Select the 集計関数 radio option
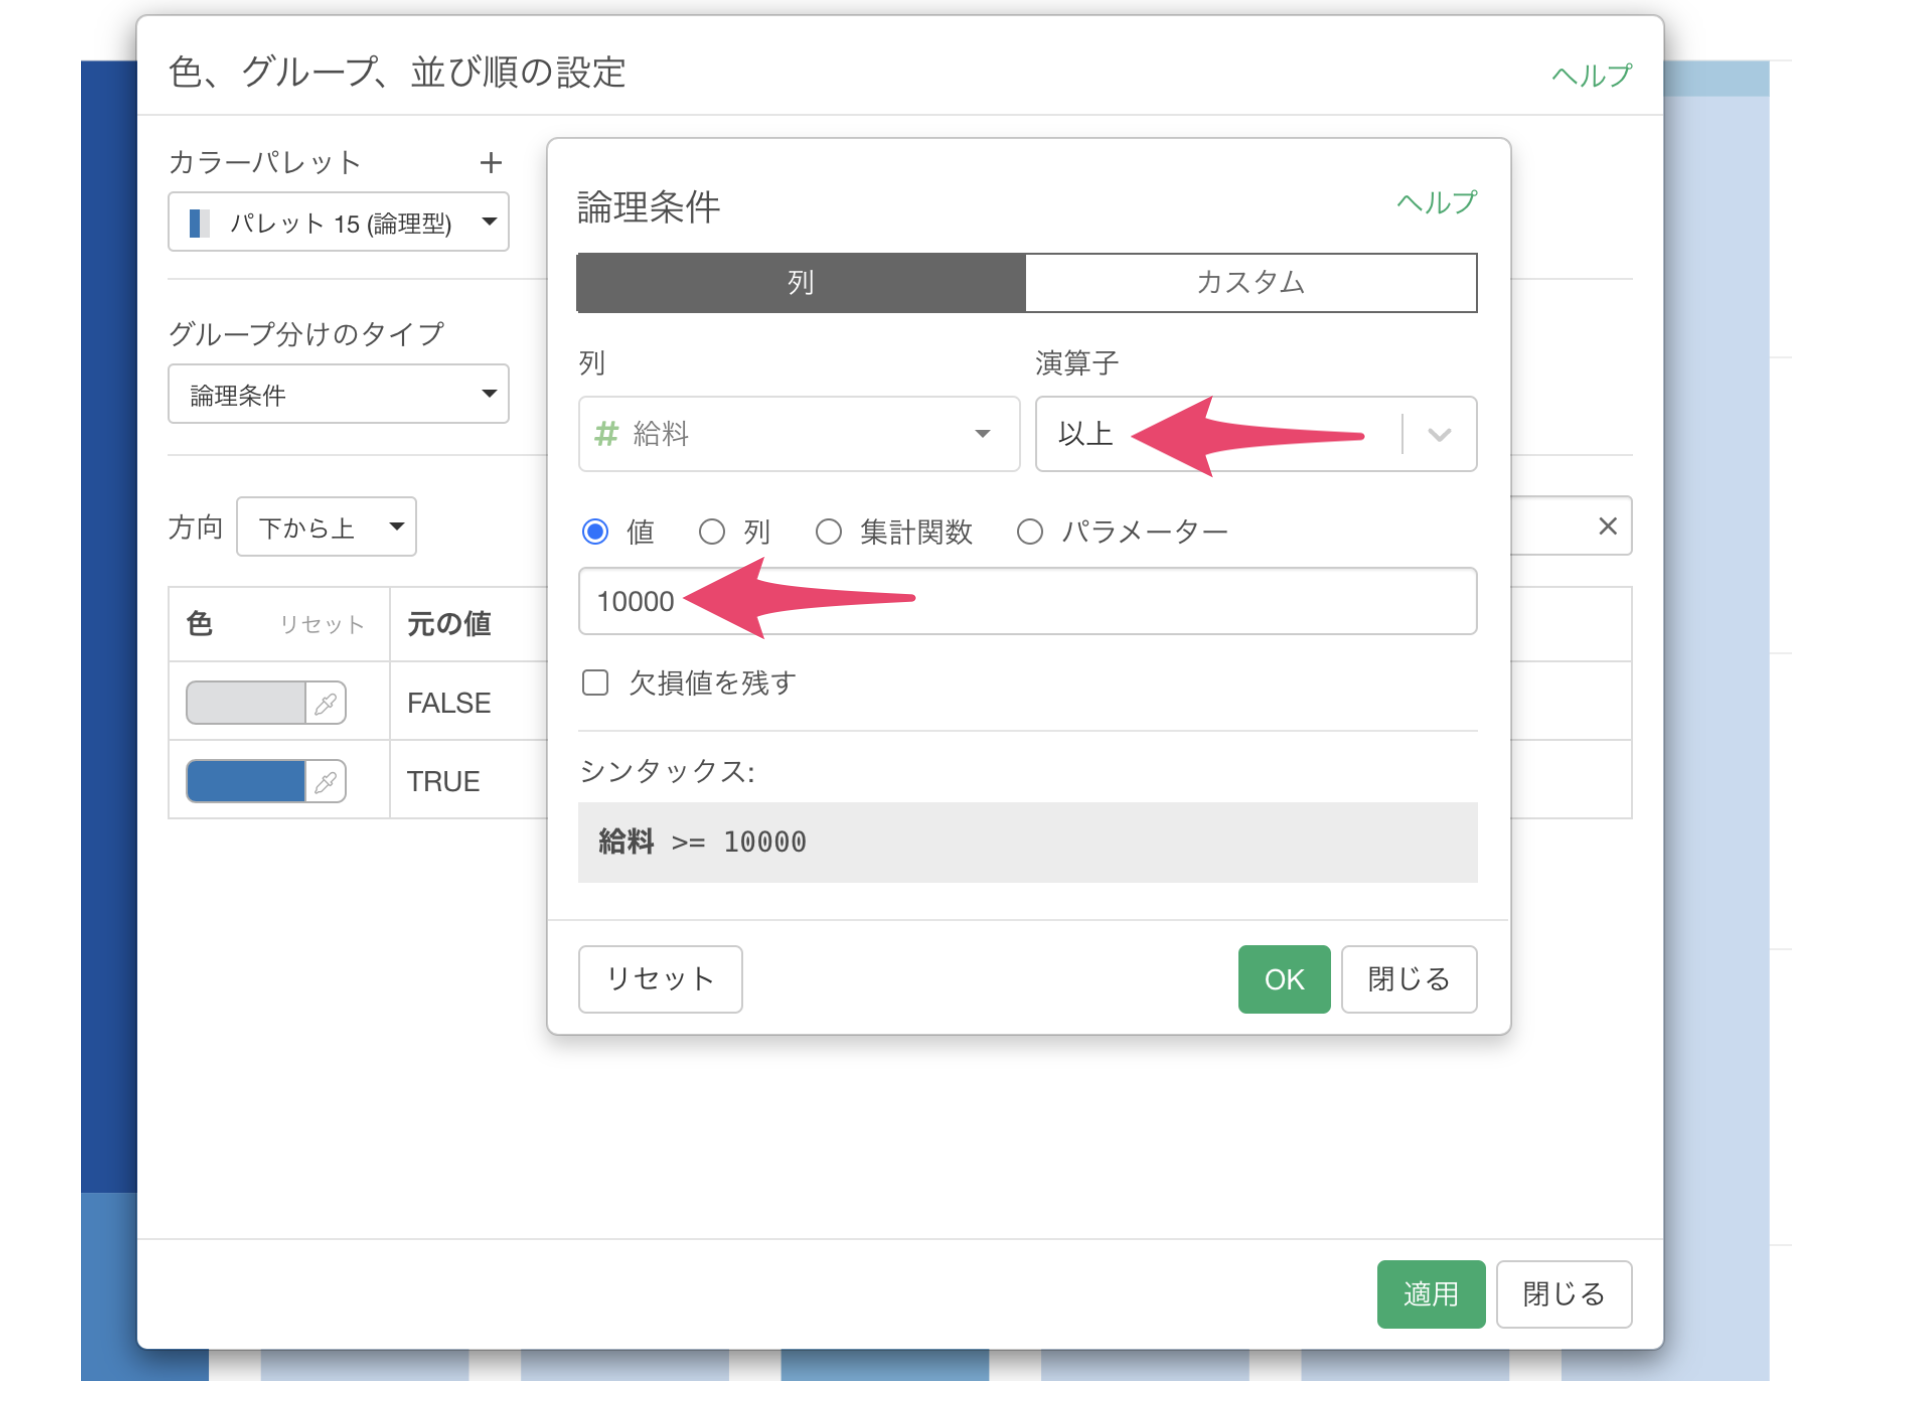Viewport: 1914px width, 1402px height. 828,531
